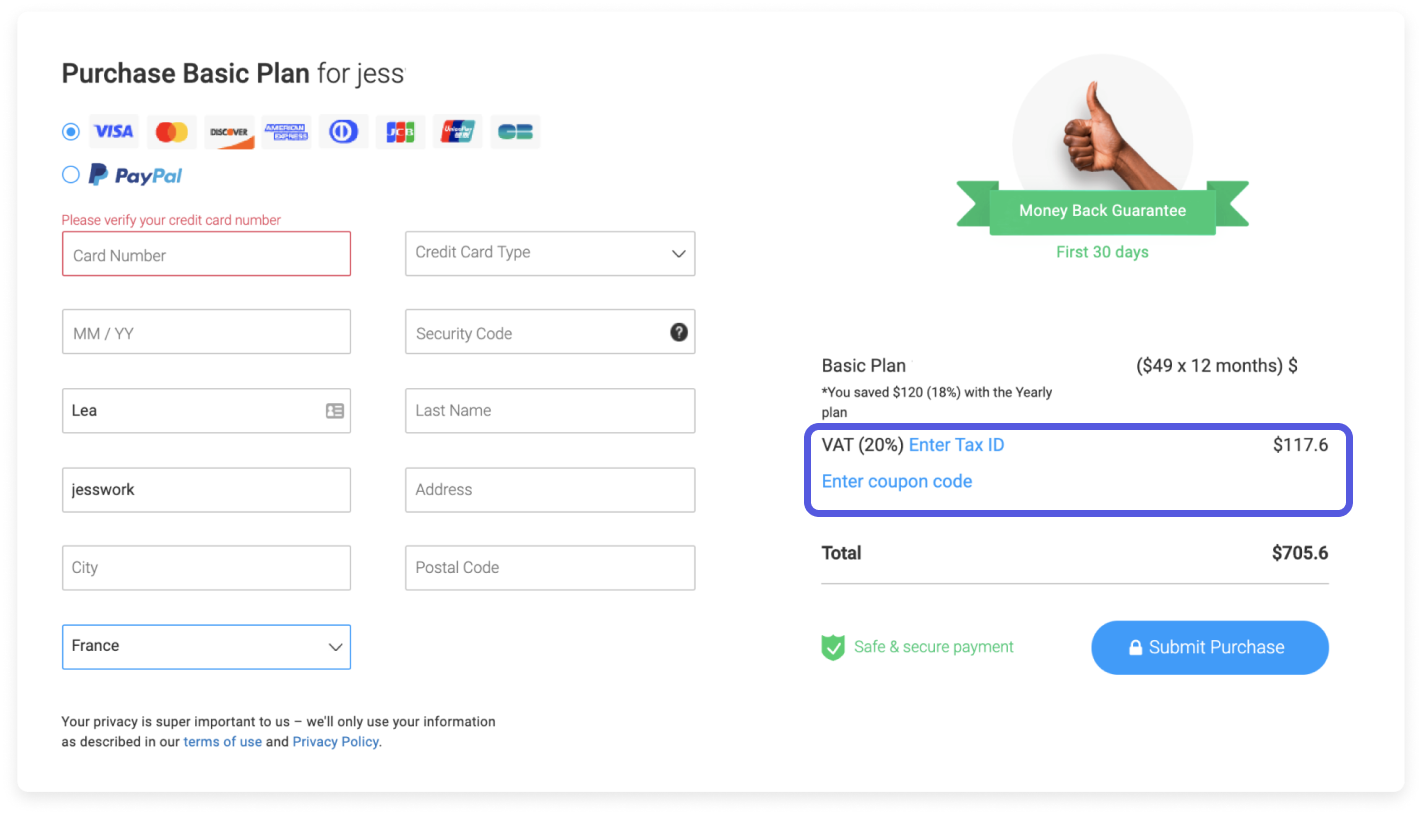The height and width of the screenshot is (815, 1422).
Task: Click the JCB card icon
Action: click(x=401, y=132)
